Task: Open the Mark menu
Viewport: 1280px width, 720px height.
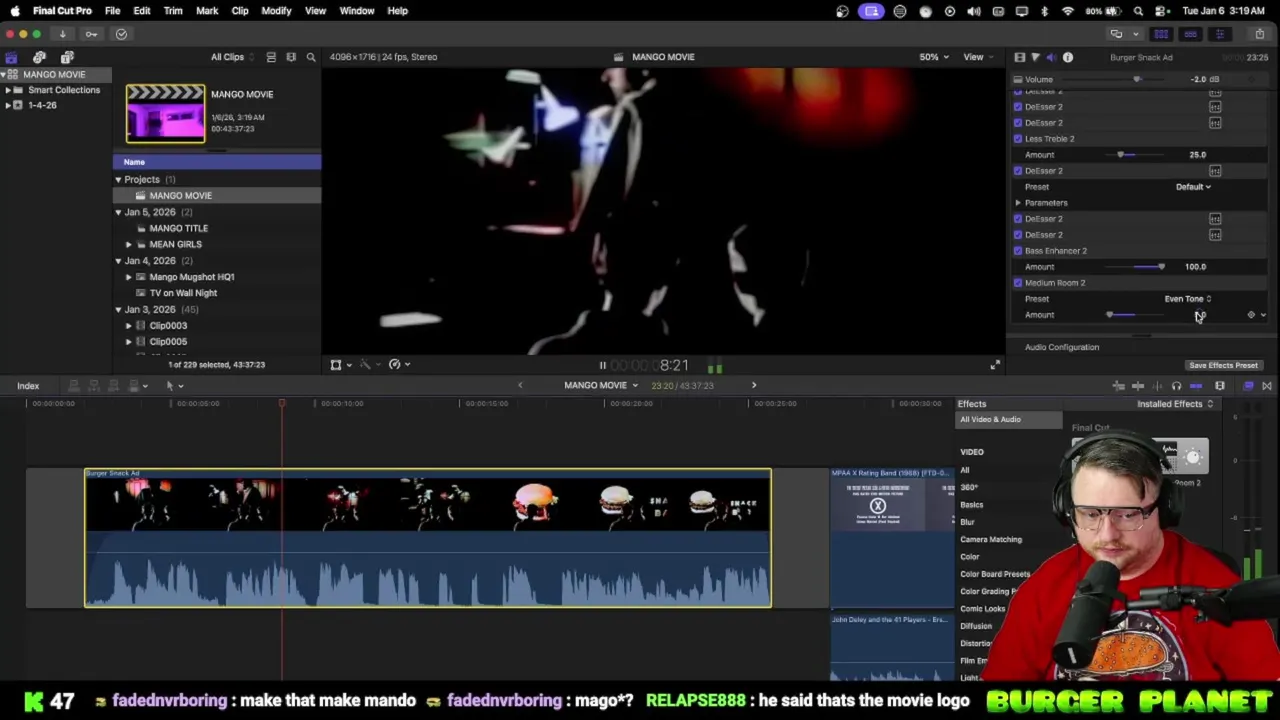Action: (x=207, y=11)
